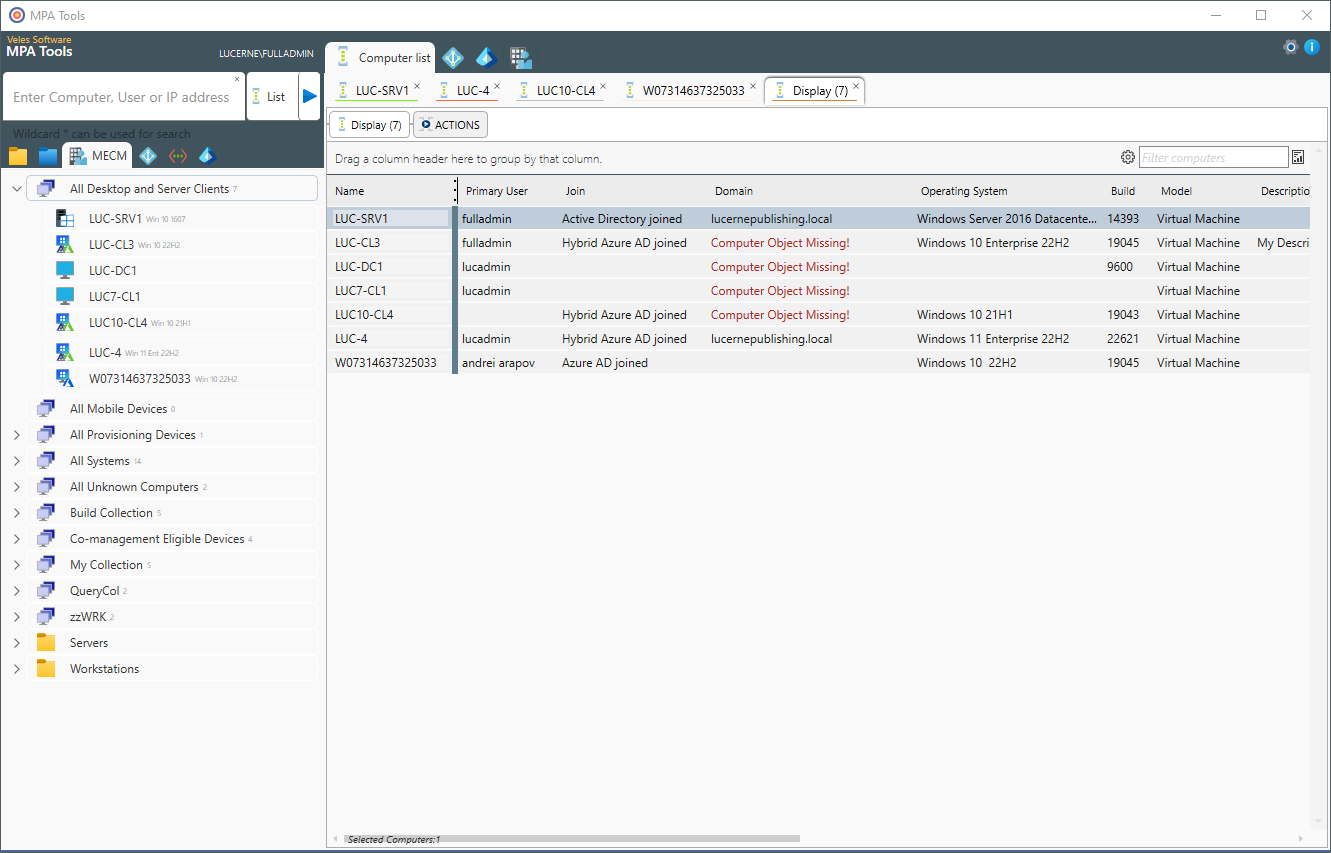The height and width of the screenshot is (853, 1331).
Task: Close the LUC10-CL4 tab
Action: pos(603,86)
